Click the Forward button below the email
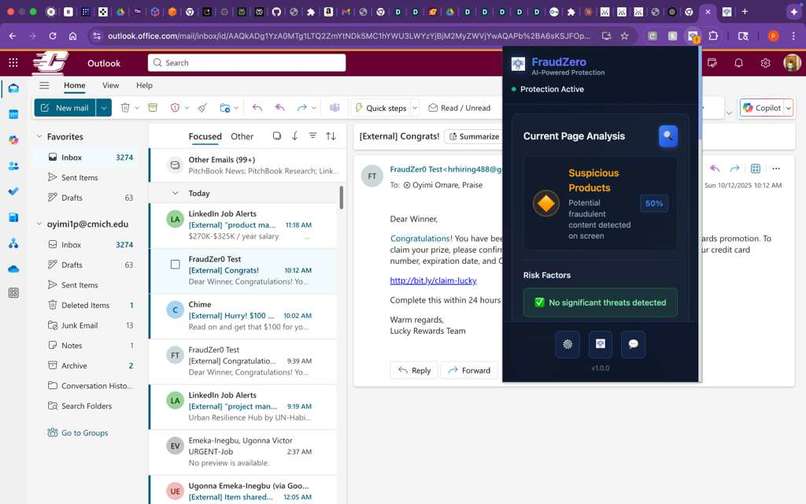The height and width of the screenshot is (504, 806). pyautogui.click(x=469, y=370)
